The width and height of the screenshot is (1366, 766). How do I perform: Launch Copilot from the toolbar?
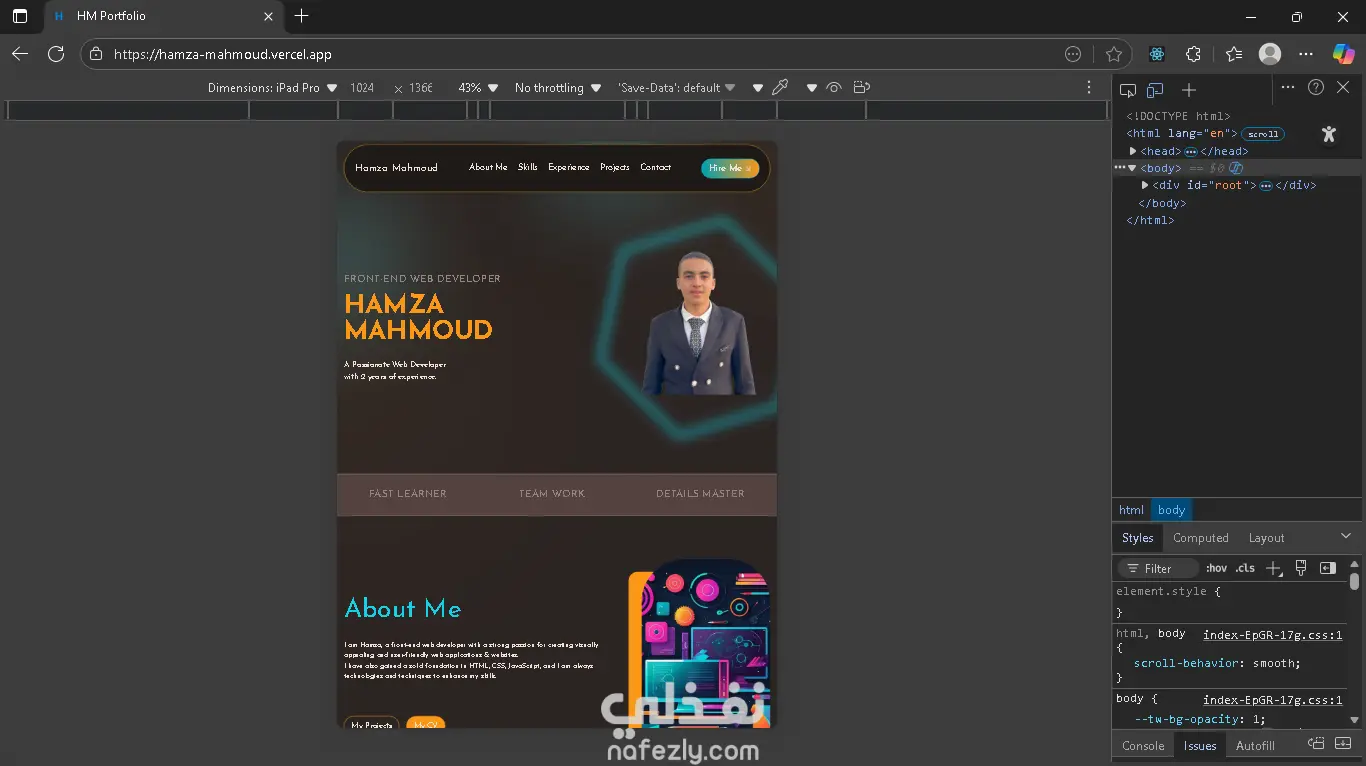pos(1343,54)
